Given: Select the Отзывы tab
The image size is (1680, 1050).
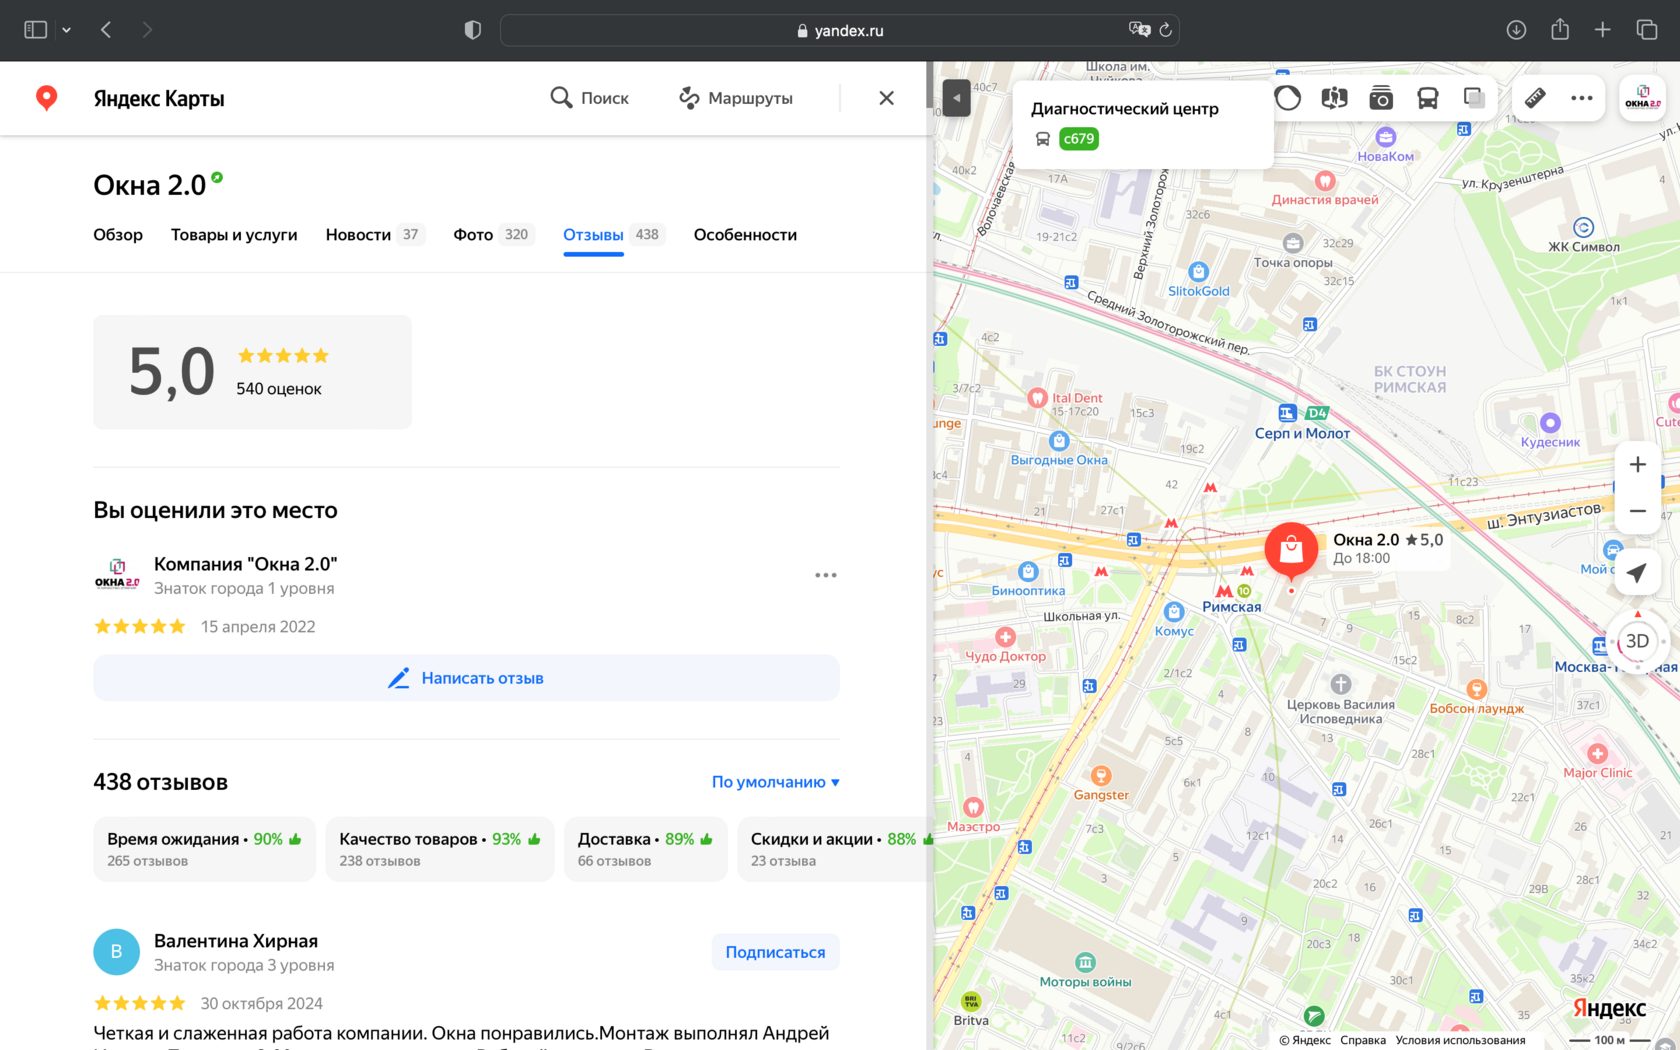Looking at the screenshot, I should coord(613,235).
